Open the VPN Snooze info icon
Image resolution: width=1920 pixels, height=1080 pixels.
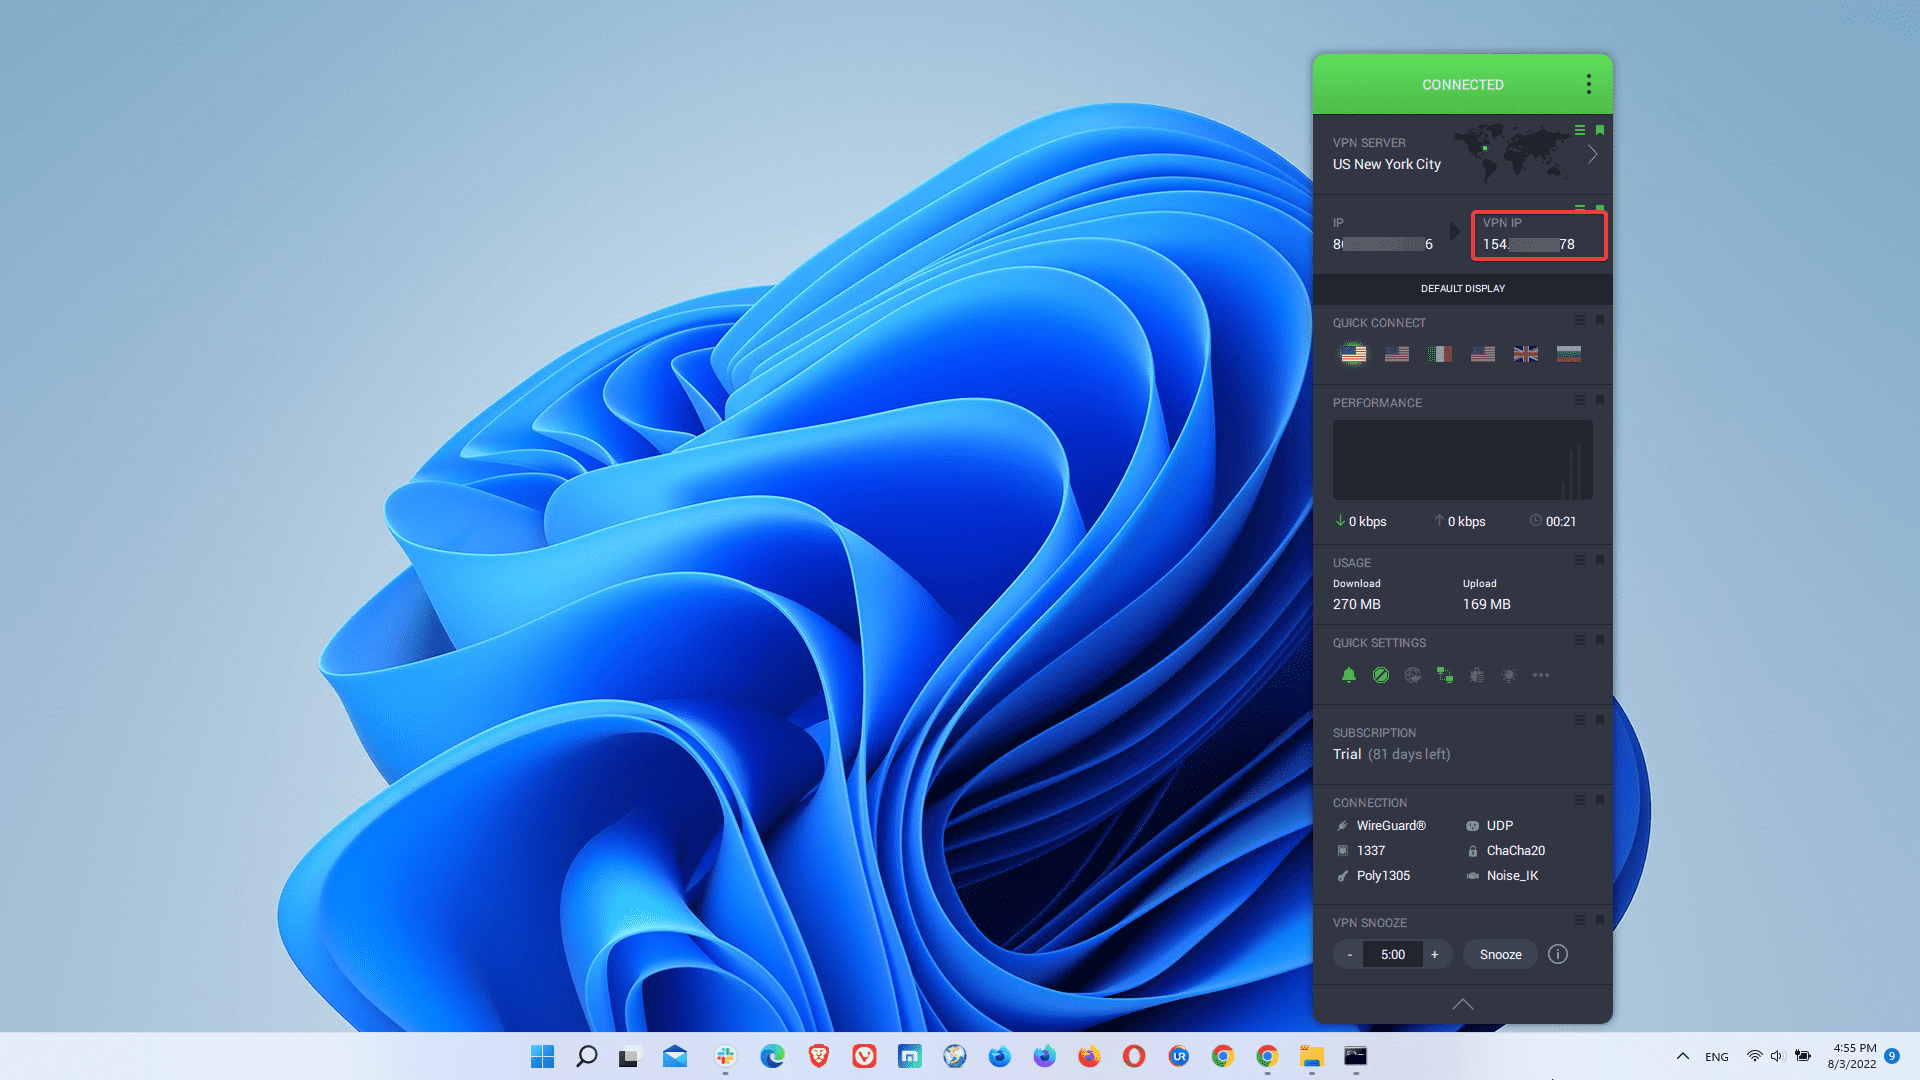tap(1558, 954)
